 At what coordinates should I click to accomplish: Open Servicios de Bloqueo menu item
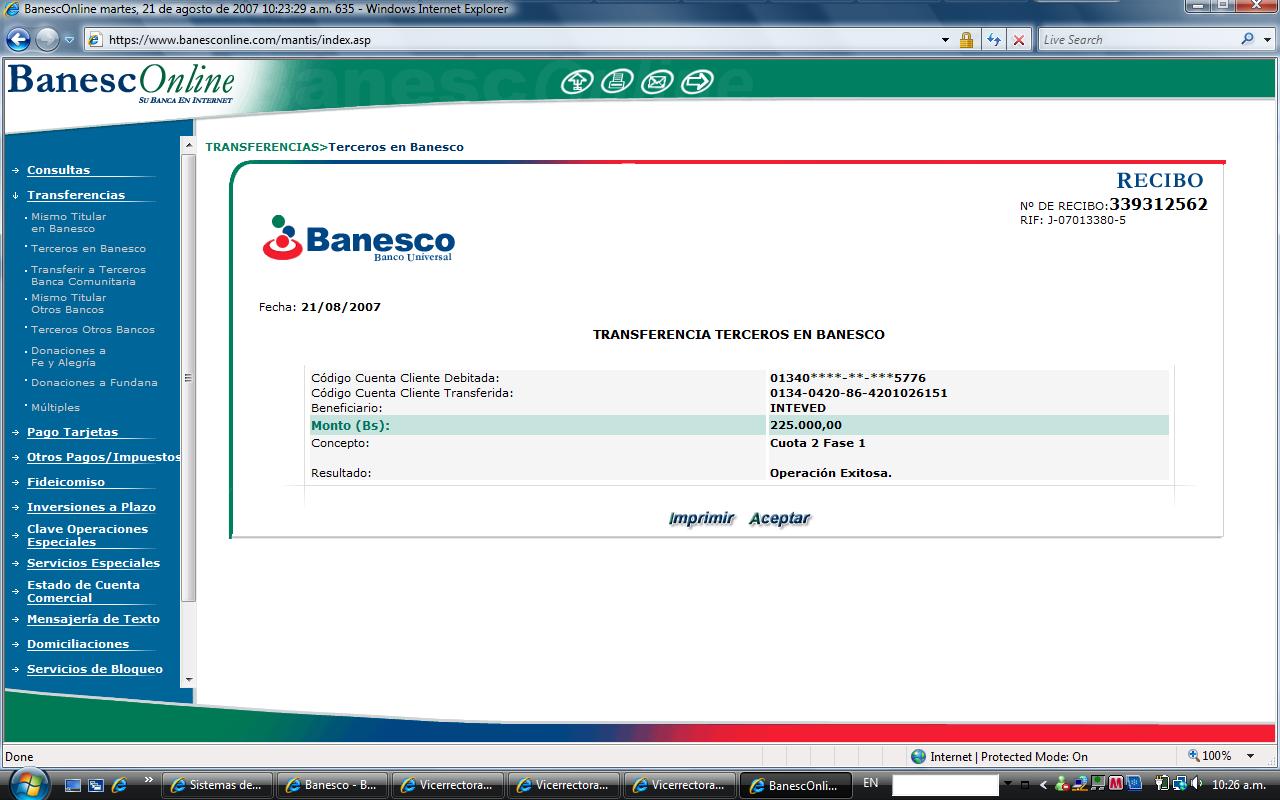tap(95, 669)
